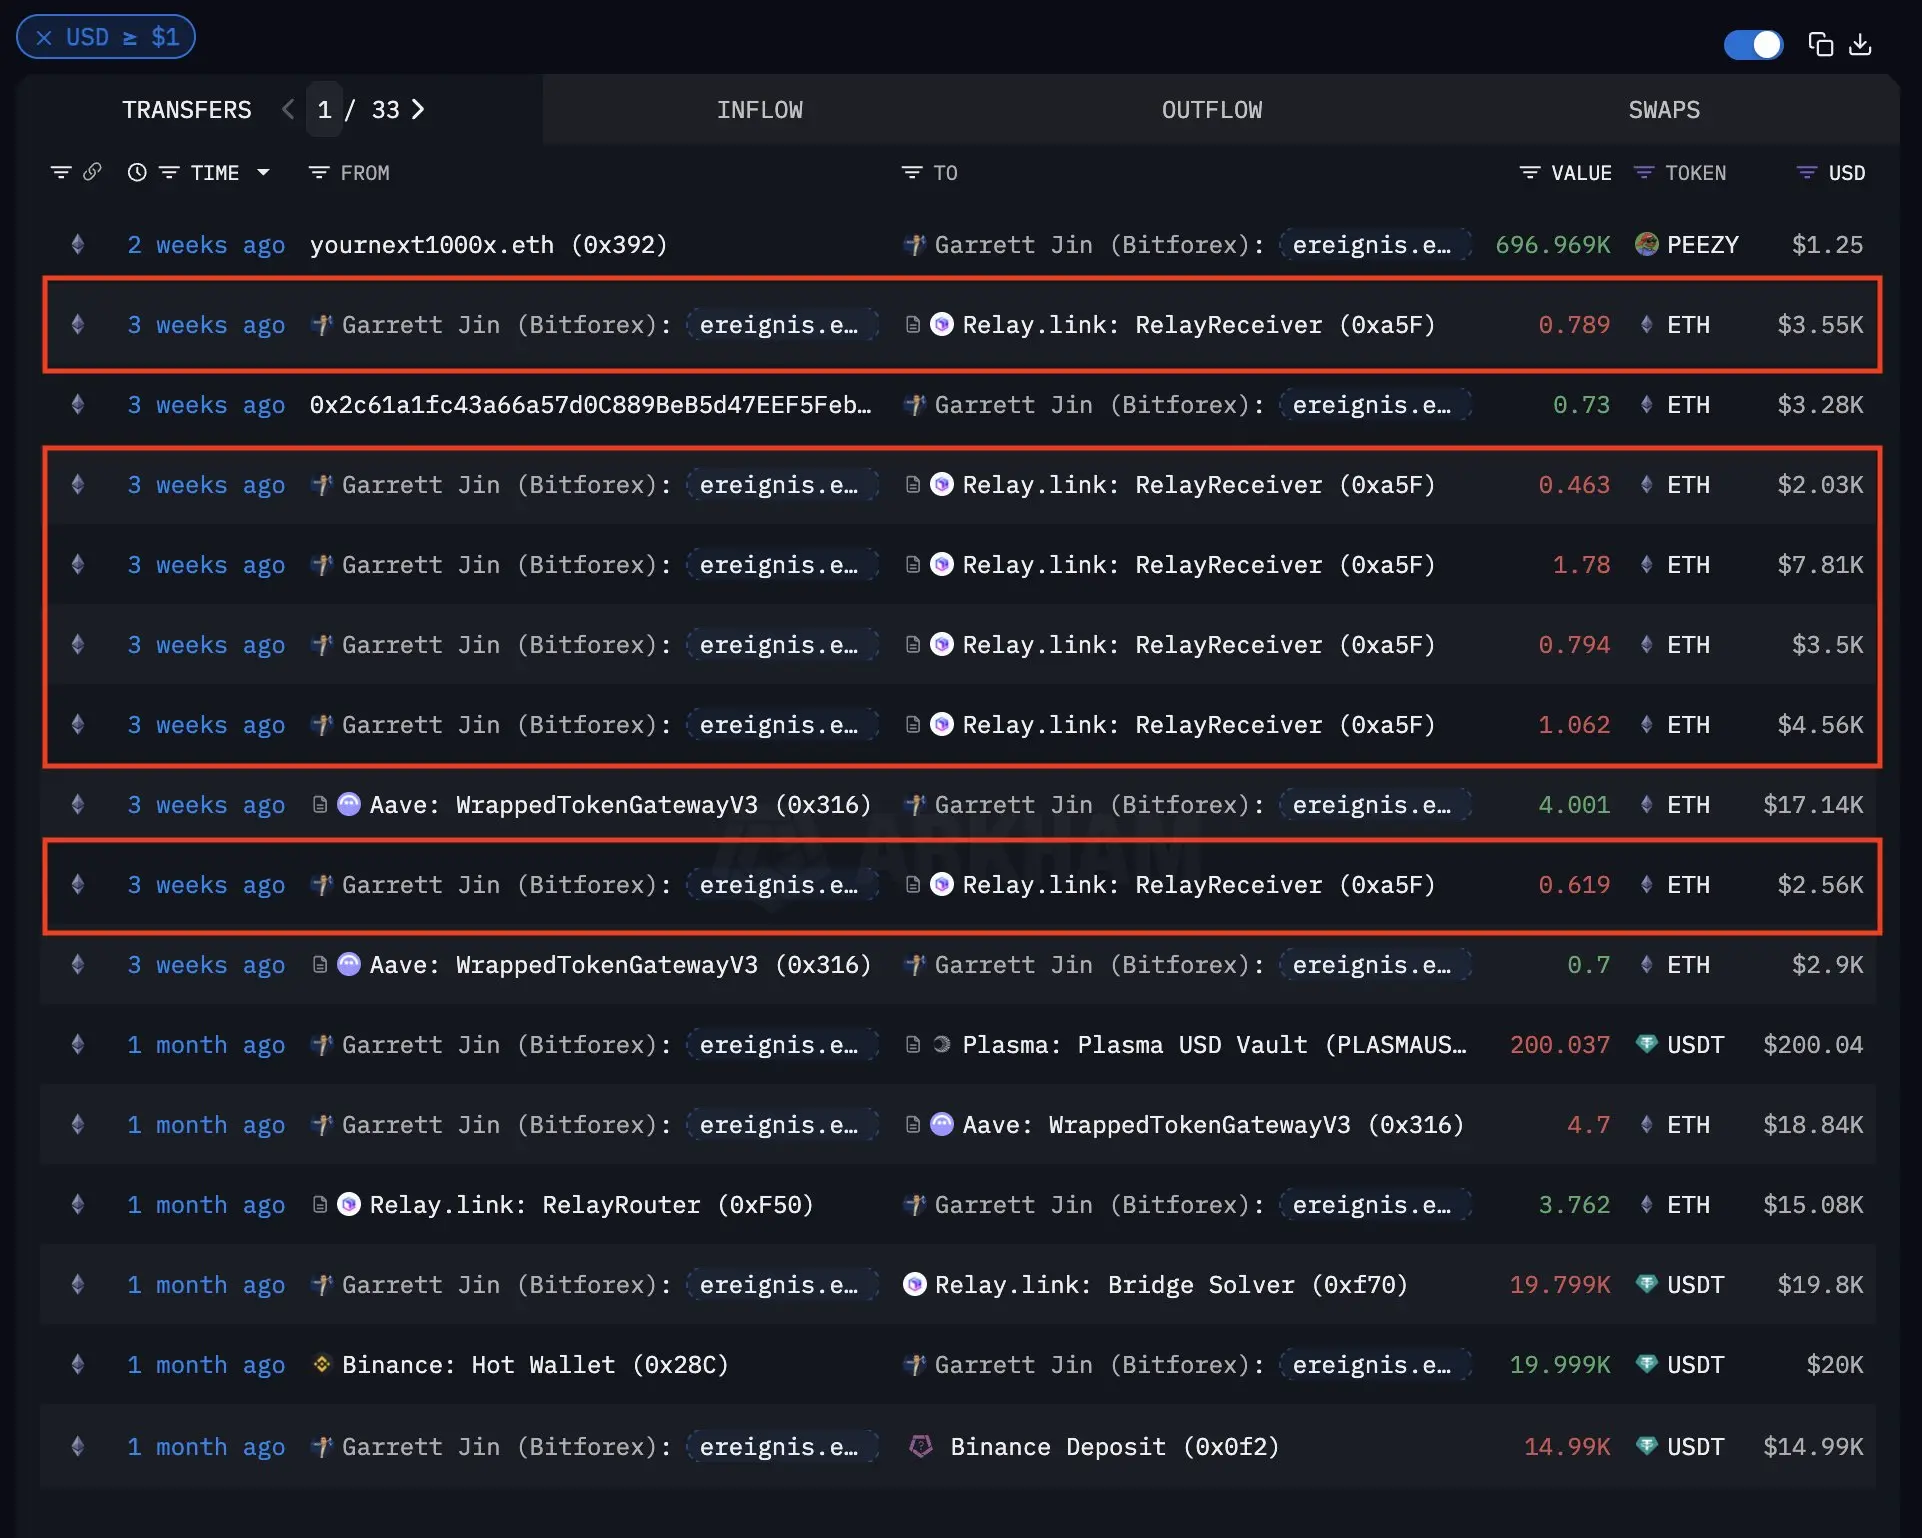
Task: Remove the USD ≥ $1 filter chip
Action: tap(44, 37)
